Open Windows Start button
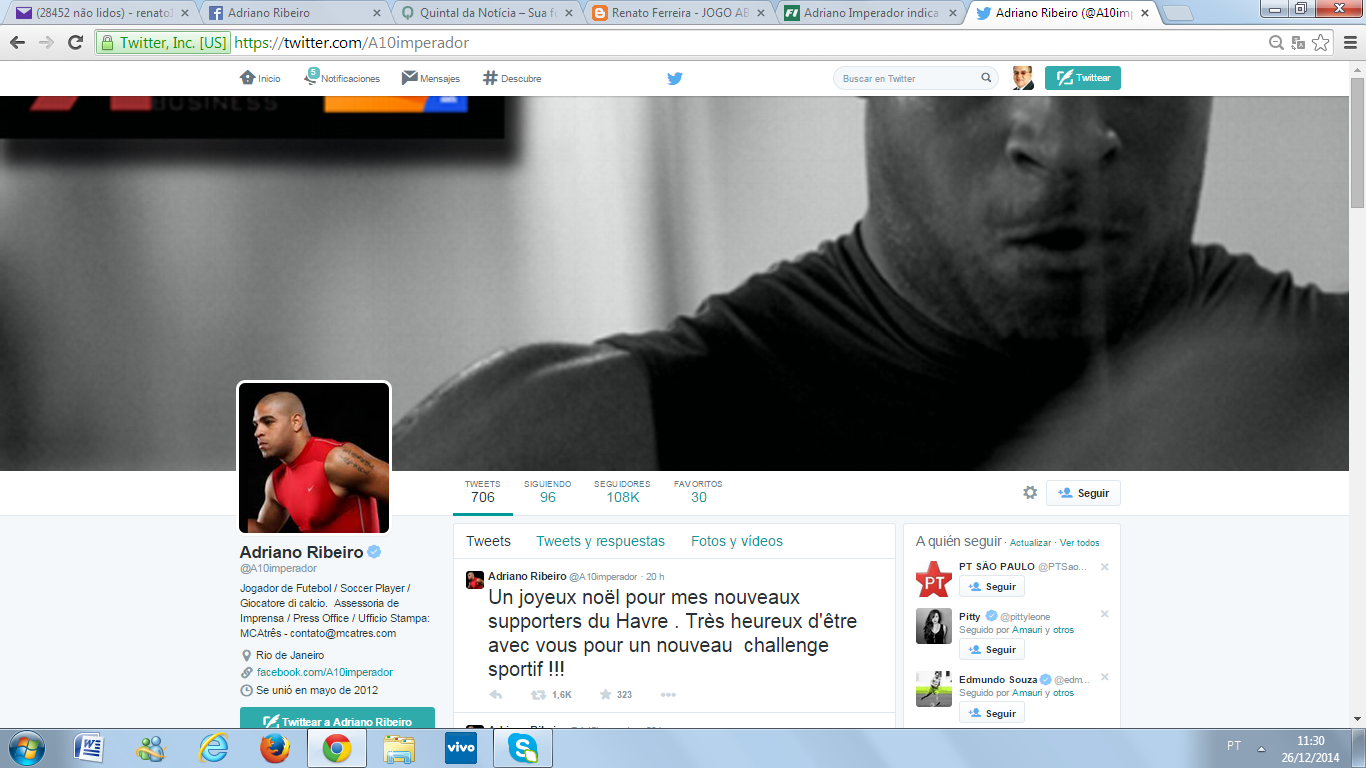 pyautogui.click(x=26, y=748)
